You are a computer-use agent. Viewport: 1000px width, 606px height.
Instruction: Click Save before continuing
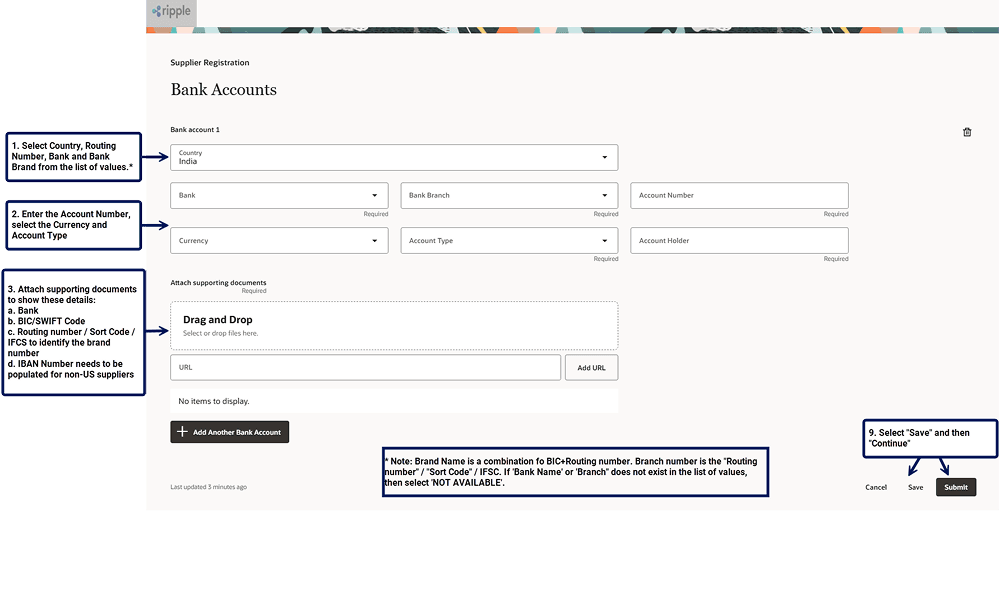[915, 487]
